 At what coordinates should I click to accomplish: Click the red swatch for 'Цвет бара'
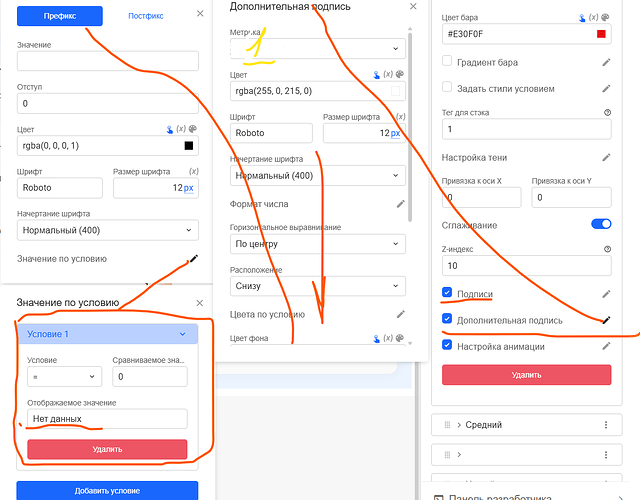click(x=600, y=34)
